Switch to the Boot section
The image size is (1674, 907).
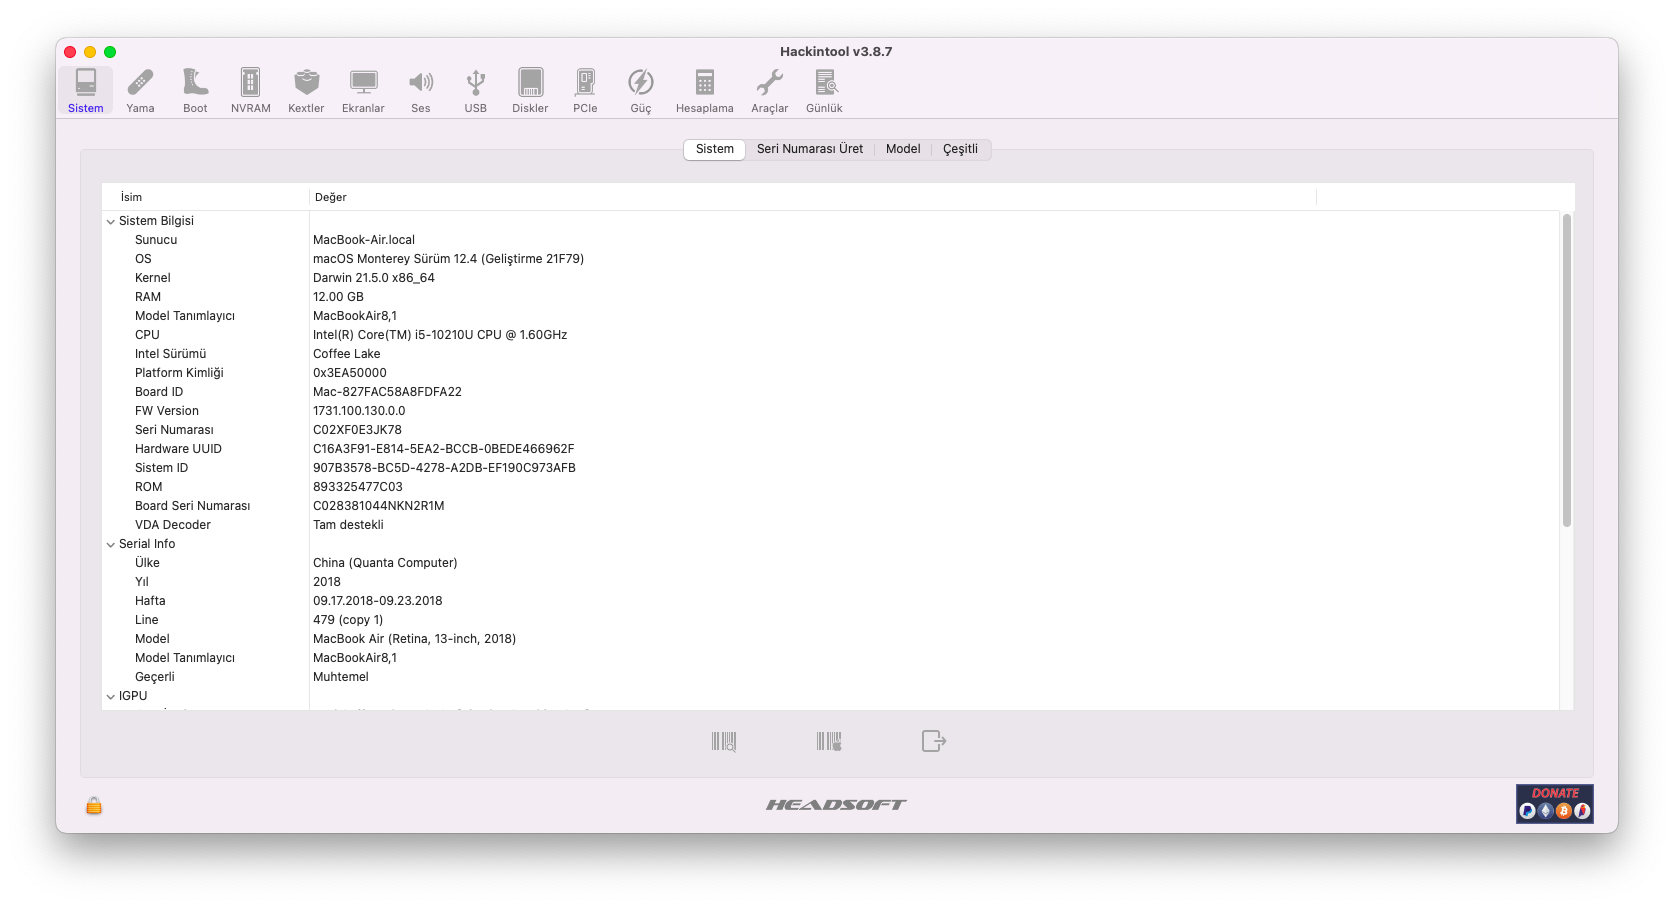(195, 91)
